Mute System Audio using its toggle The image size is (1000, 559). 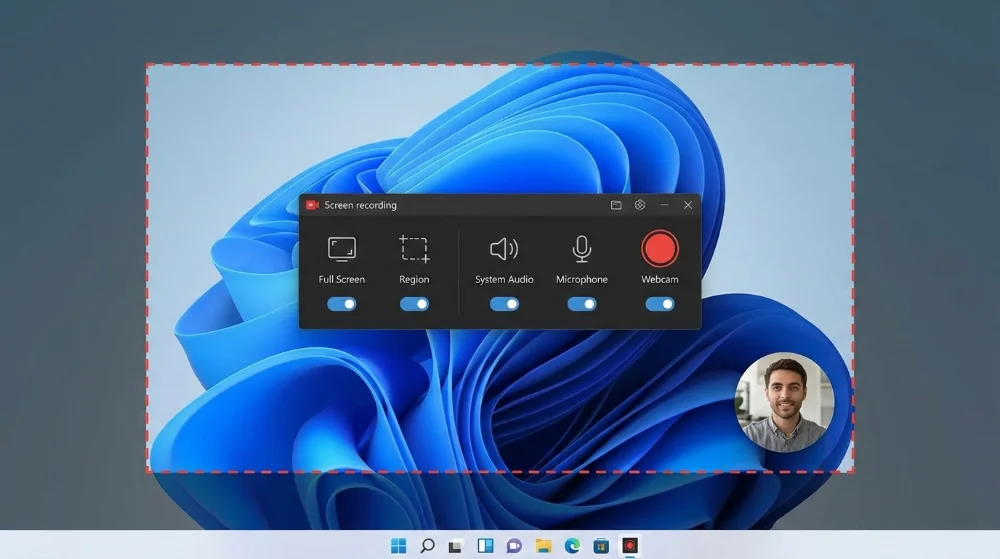click(504, 304)
